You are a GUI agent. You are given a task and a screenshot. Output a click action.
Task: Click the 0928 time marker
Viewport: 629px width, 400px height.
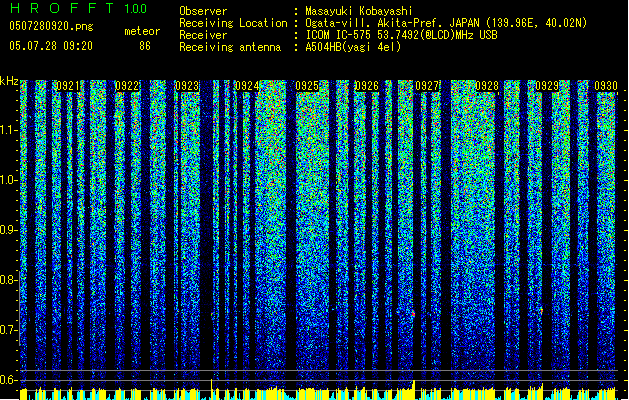click(x=487, y=86)
